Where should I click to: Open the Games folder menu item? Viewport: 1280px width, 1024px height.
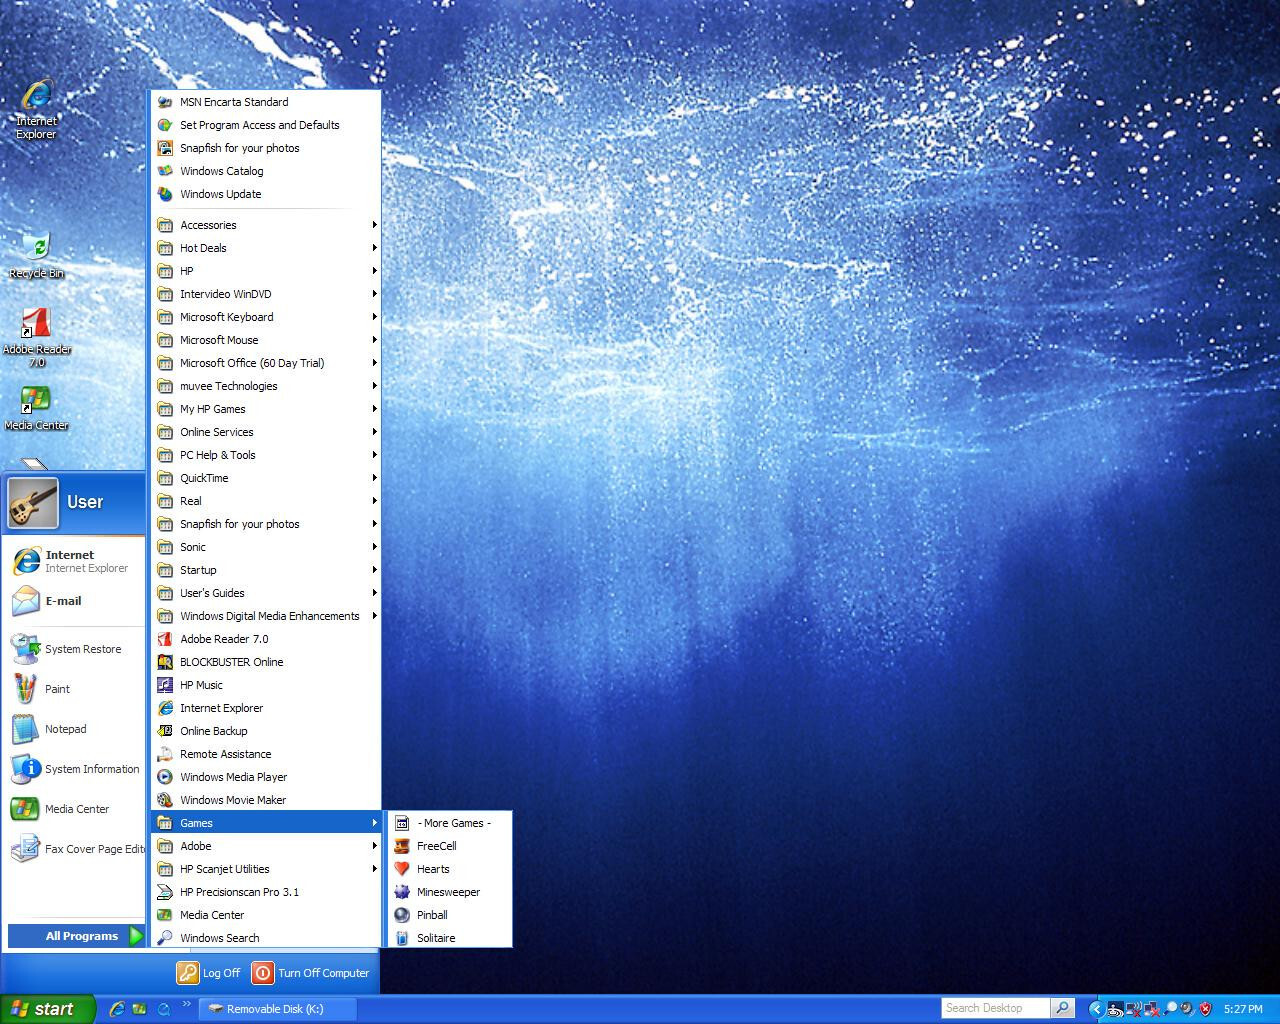266,823
